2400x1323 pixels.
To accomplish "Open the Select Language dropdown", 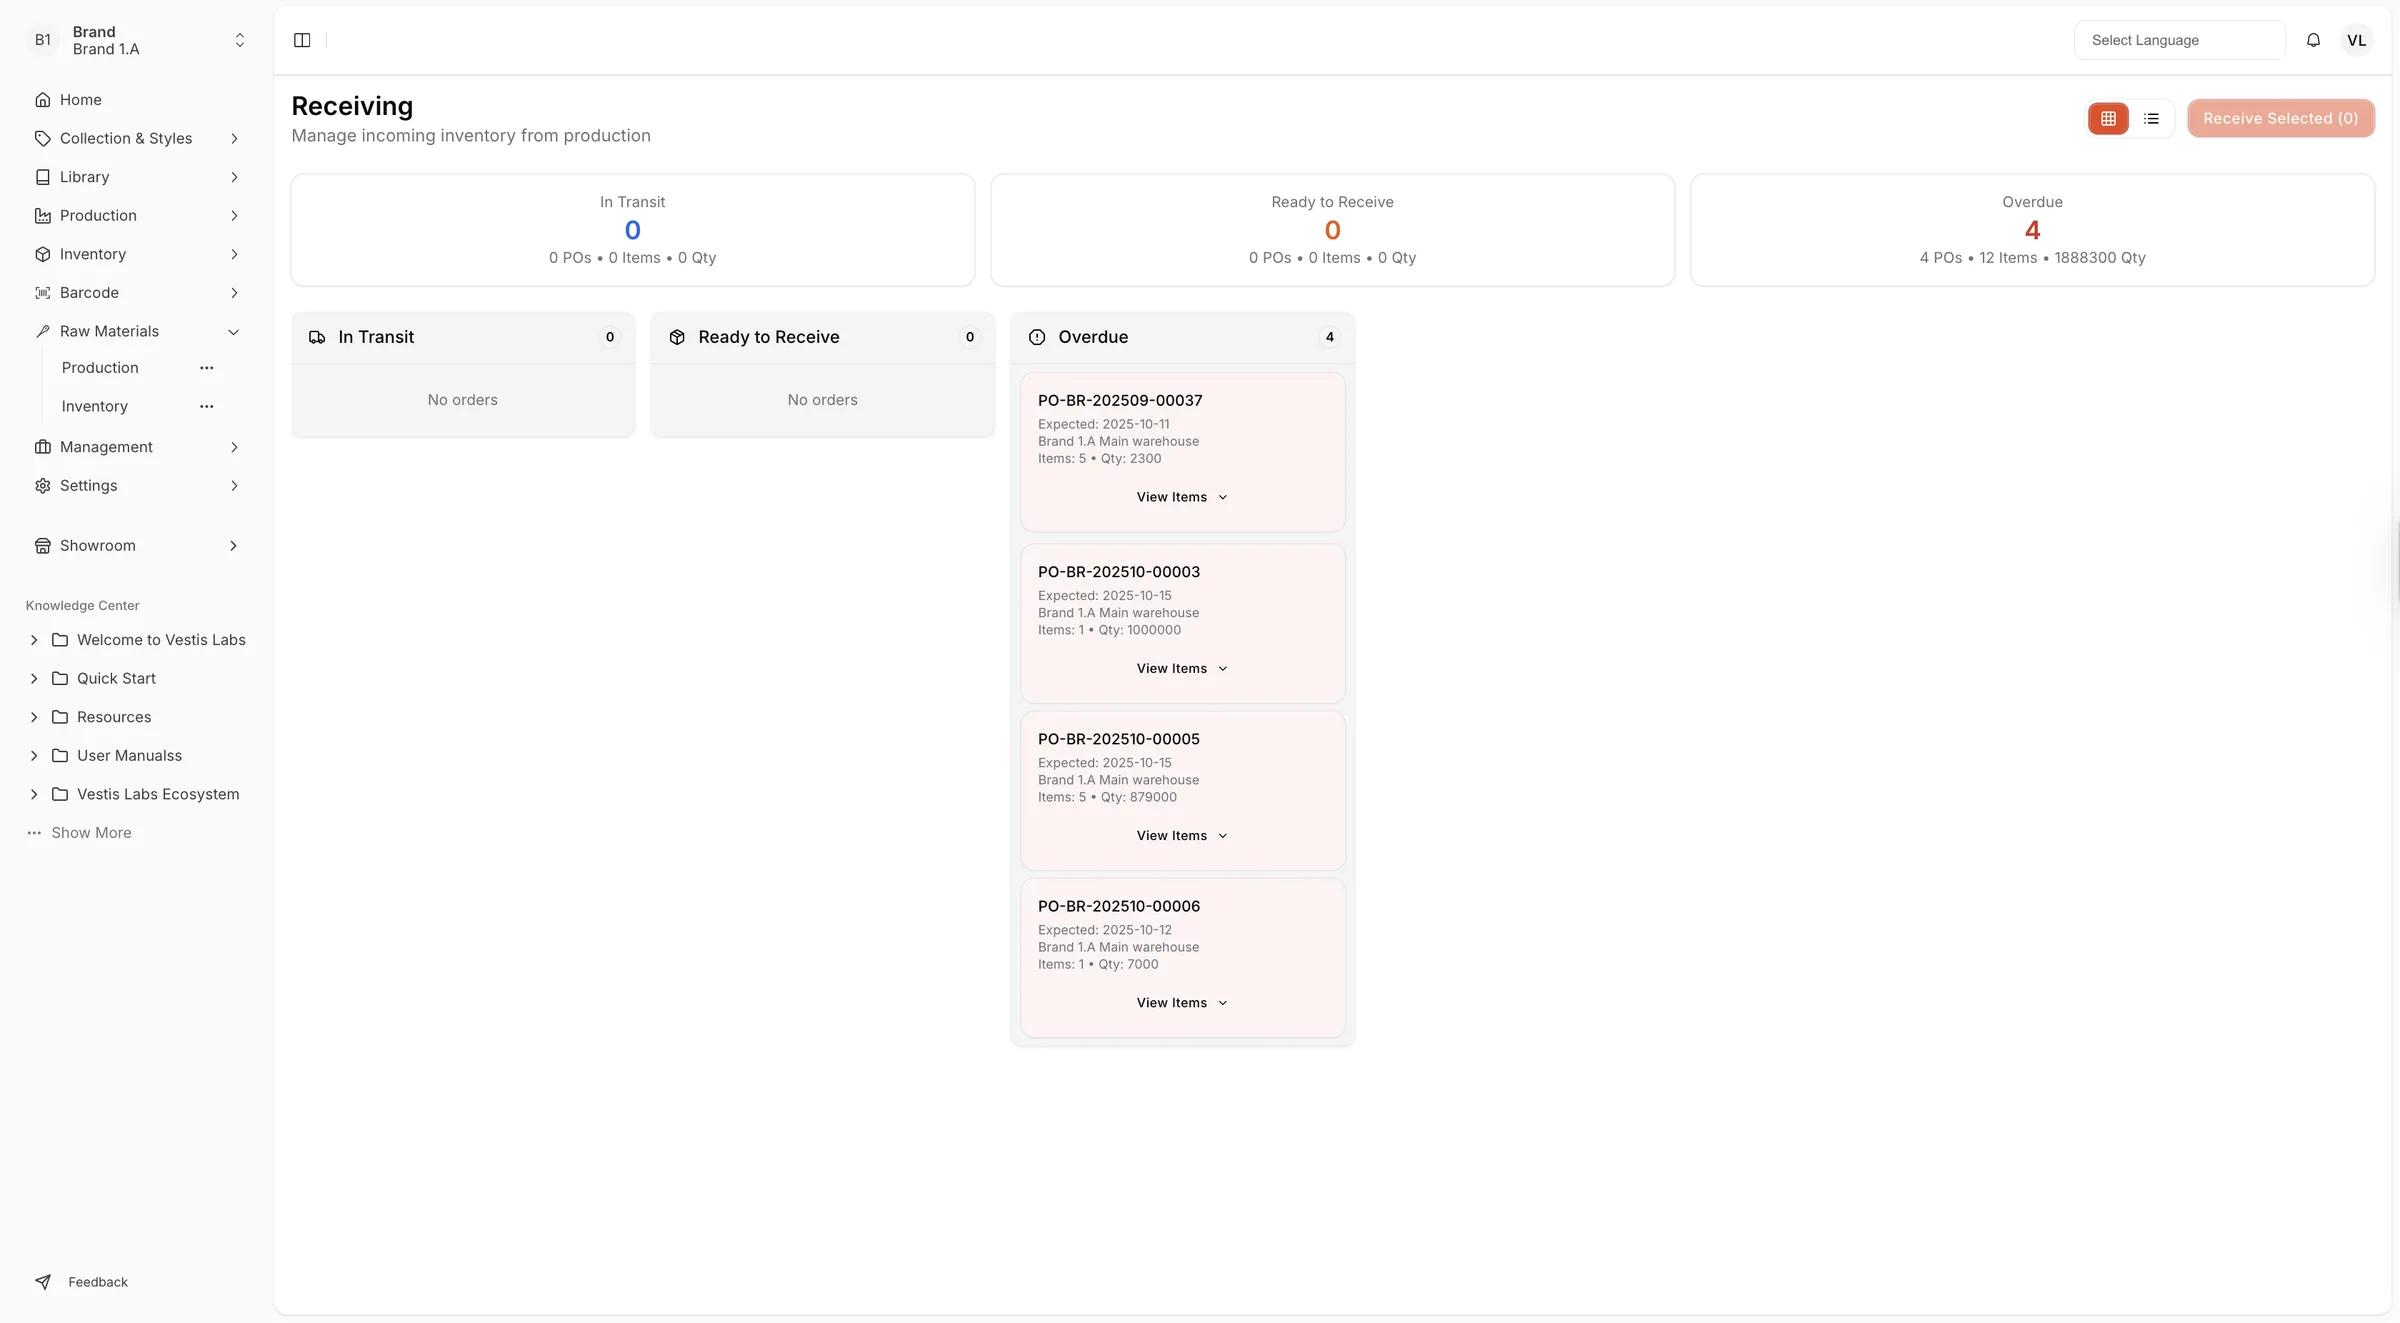I will click(2179, 40).
